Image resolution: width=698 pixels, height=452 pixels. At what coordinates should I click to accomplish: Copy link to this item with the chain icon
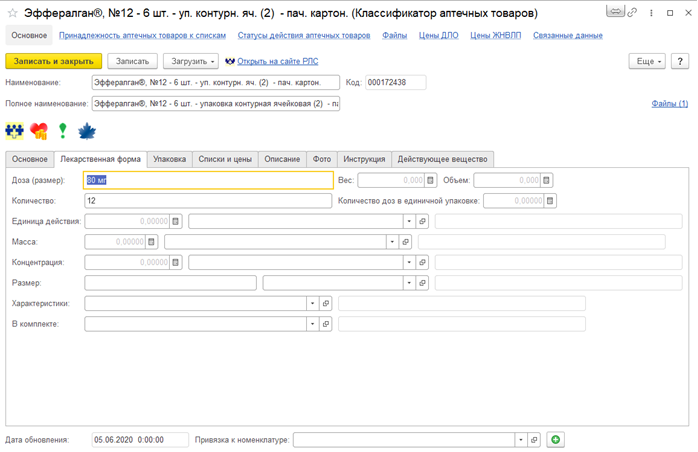(x=632, y=13)
